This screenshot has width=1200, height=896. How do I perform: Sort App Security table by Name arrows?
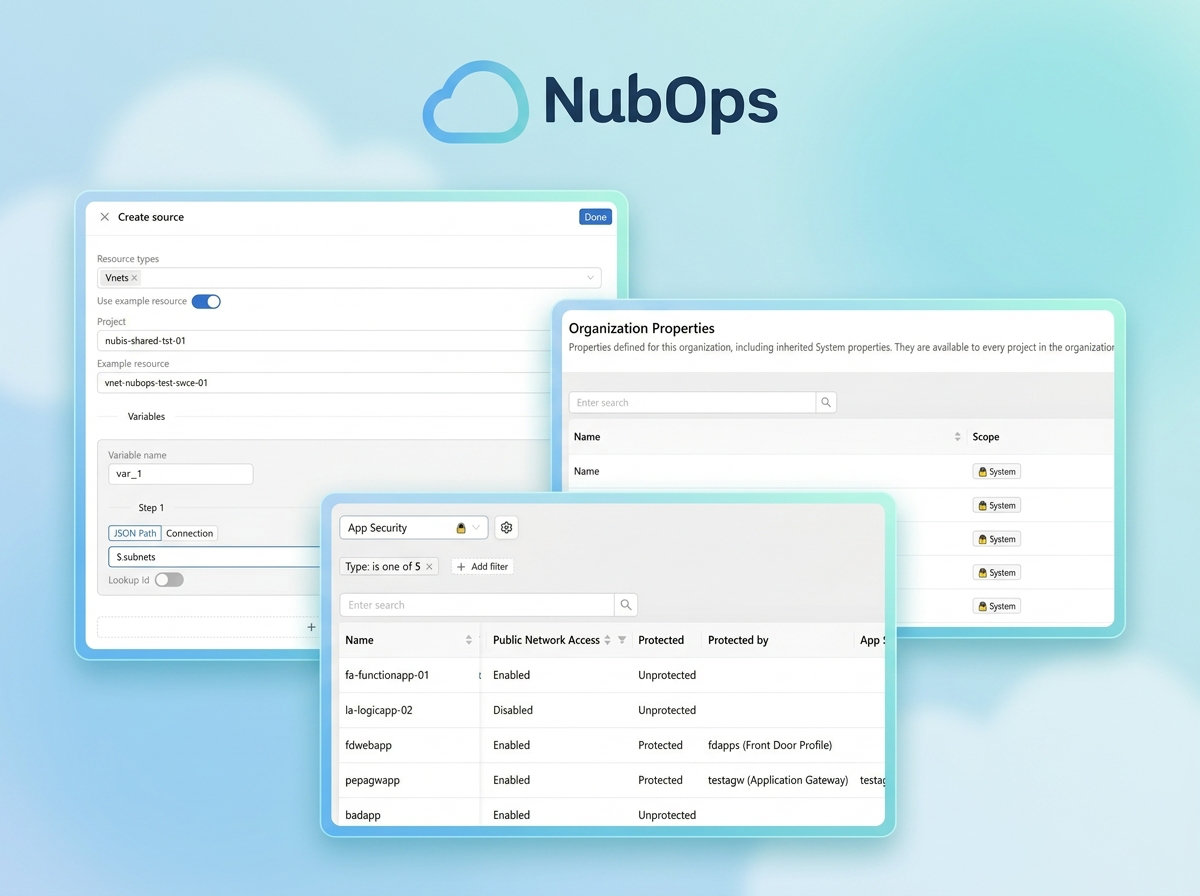(469, 640)
